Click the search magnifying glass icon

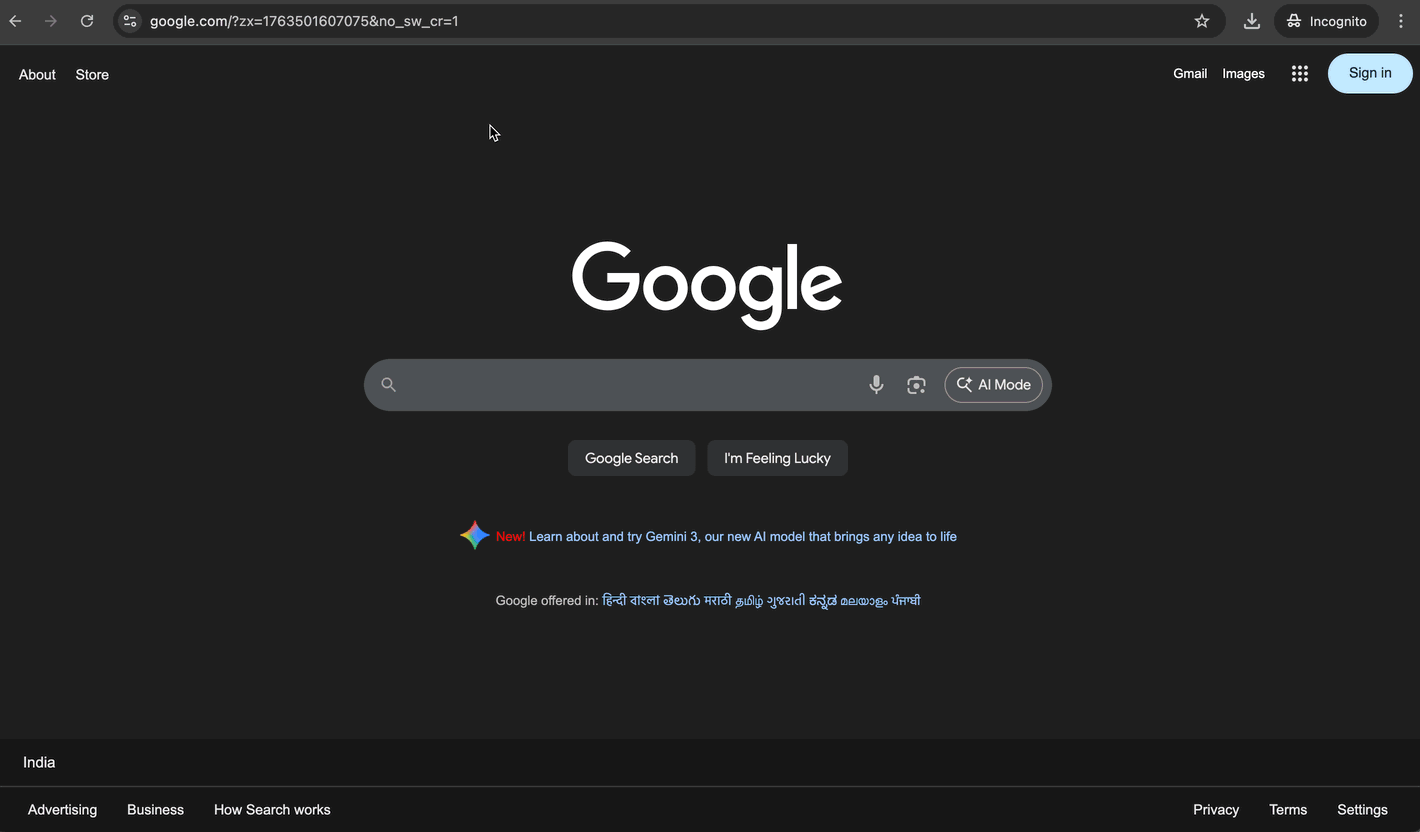pos(388,384)
